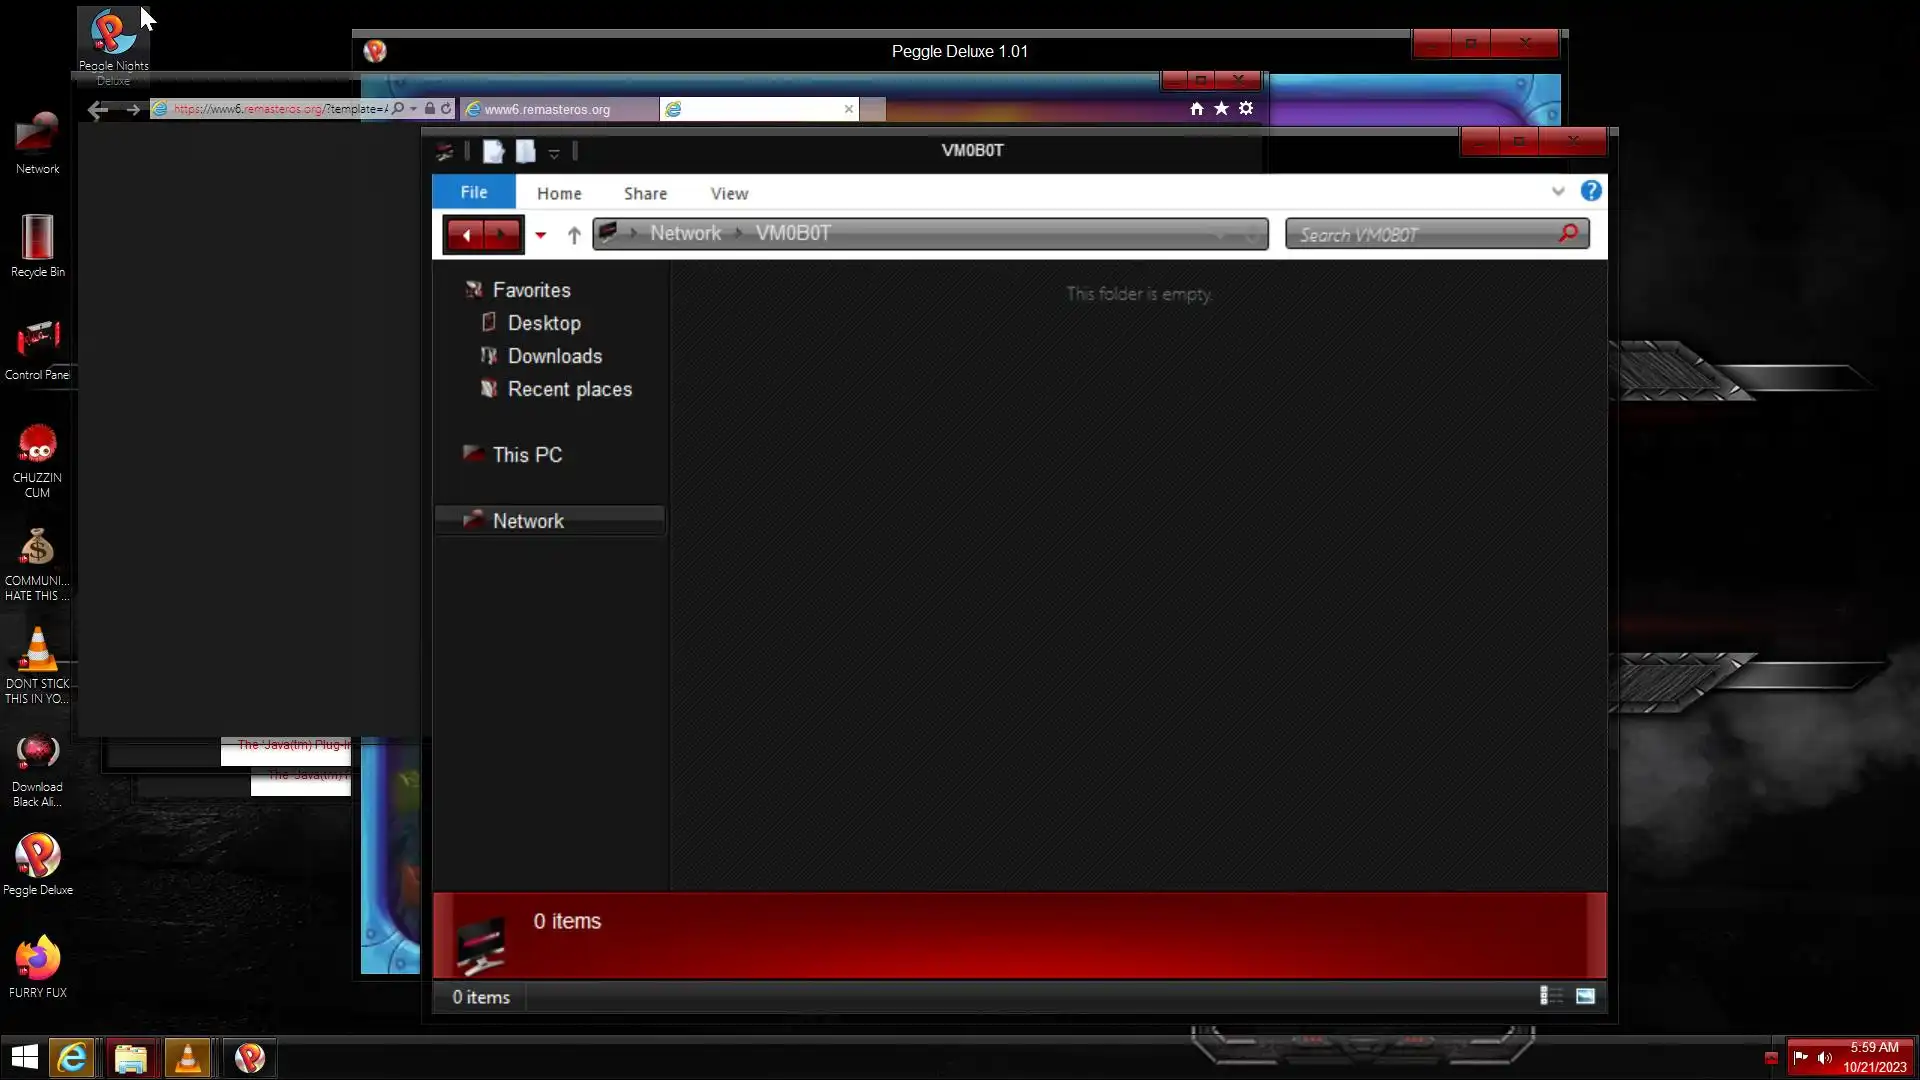Click the Search VM0B0T input field
The height and width of the screenshot is (1080, 1920).
pos(1420,235)
